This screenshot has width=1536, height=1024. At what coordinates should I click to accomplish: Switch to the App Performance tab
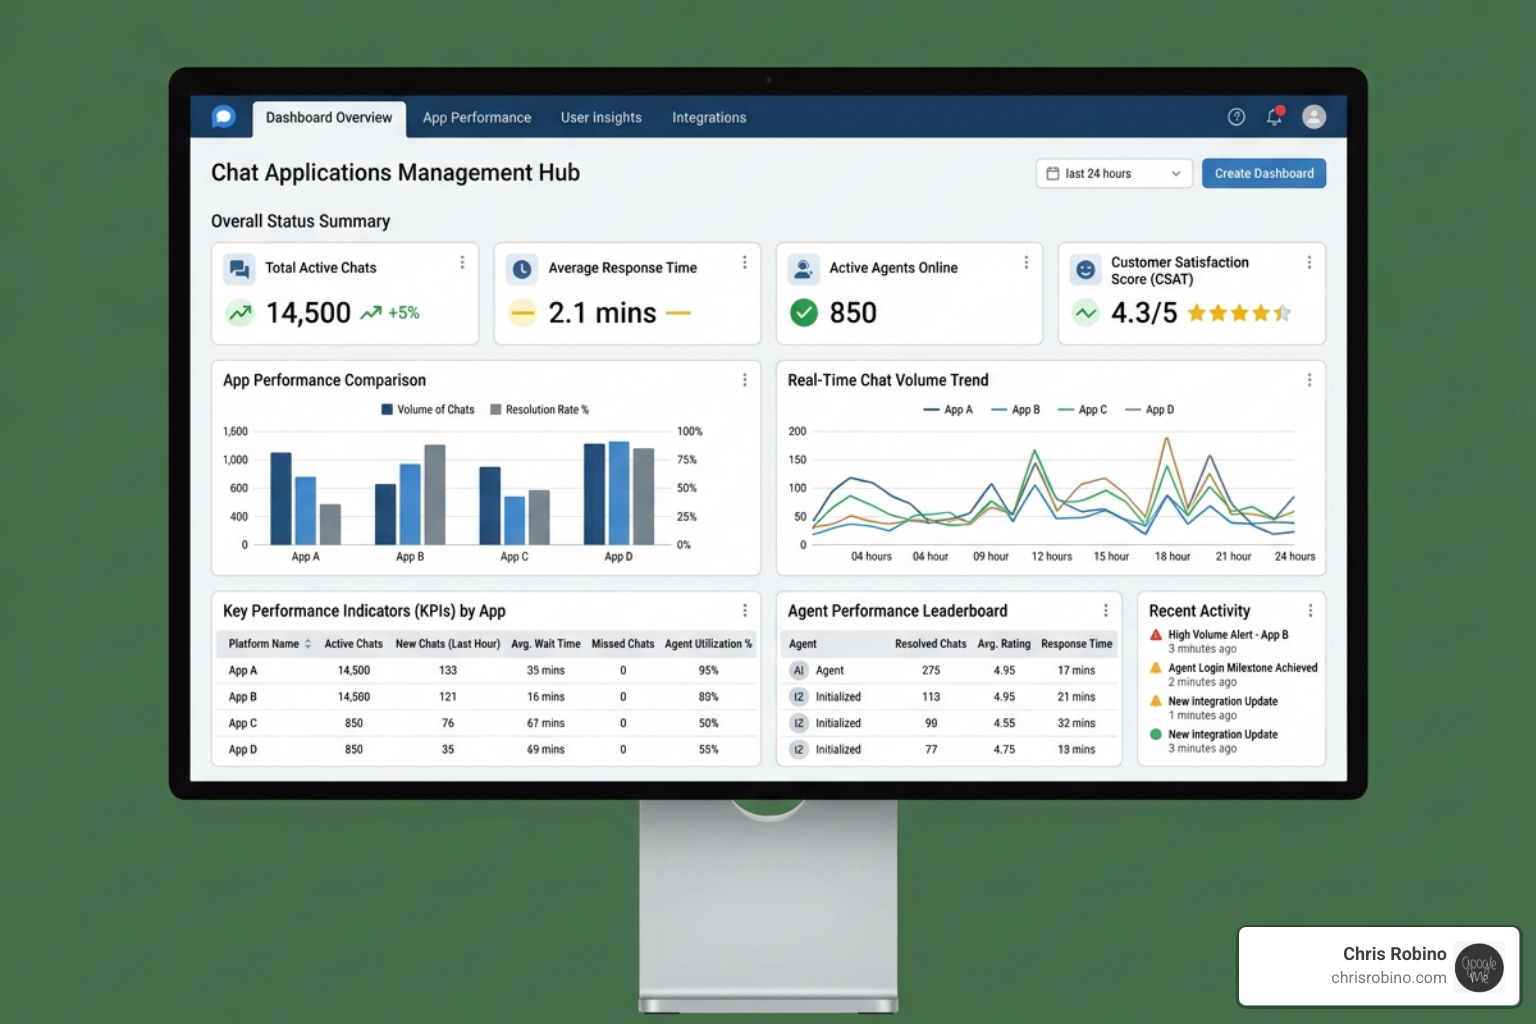(x=477, y=118)
